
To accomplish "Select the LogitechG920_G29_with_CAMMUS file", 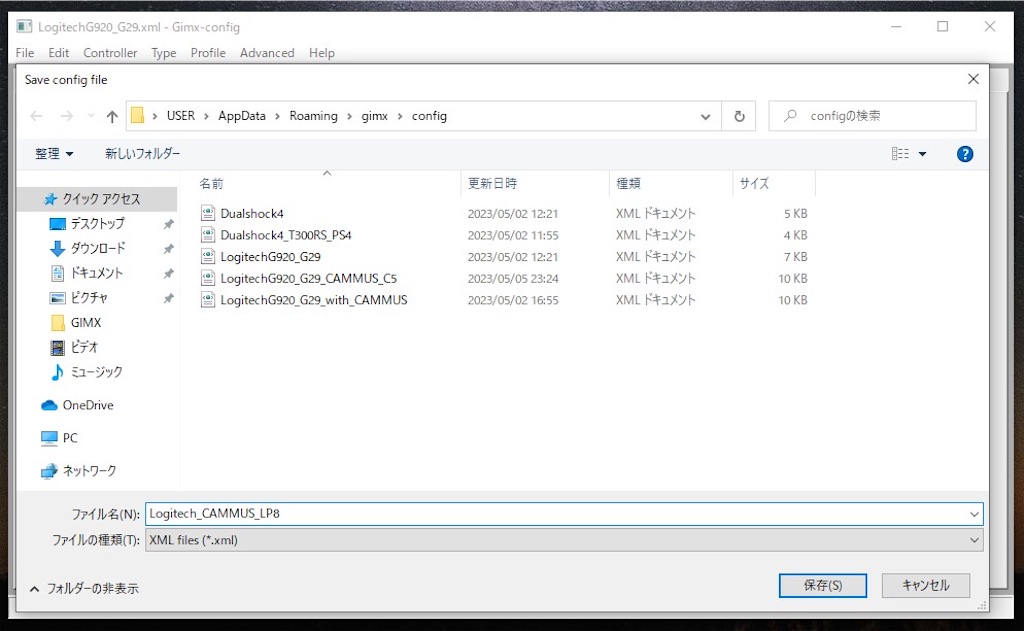I will click(313, 300).
